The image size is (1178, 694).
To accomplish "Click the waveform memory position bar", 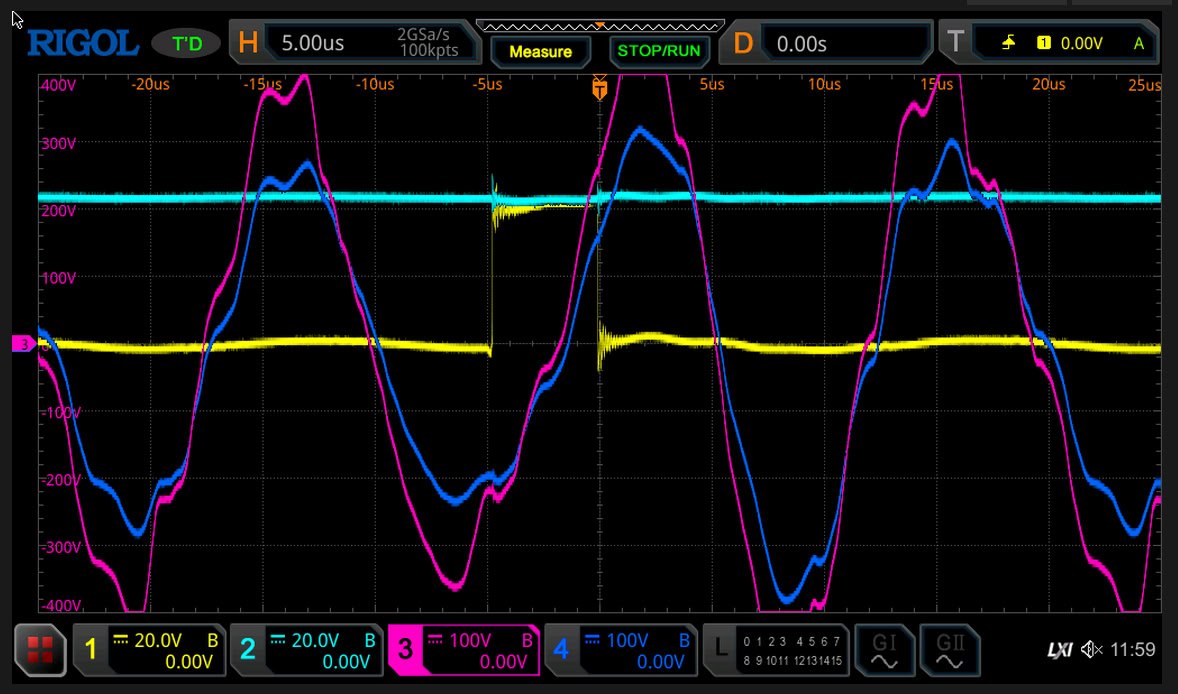I will [x=598, y=24].
